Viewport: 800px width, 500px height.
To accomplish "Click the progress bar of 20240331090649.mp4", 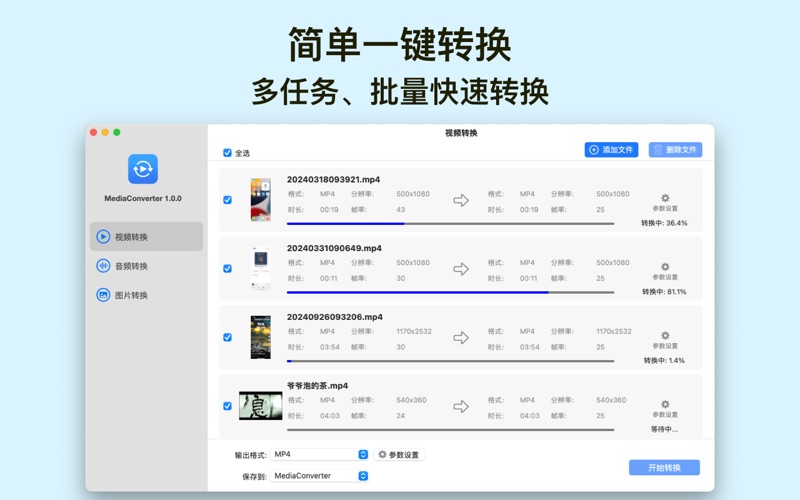I will point(451,292).
